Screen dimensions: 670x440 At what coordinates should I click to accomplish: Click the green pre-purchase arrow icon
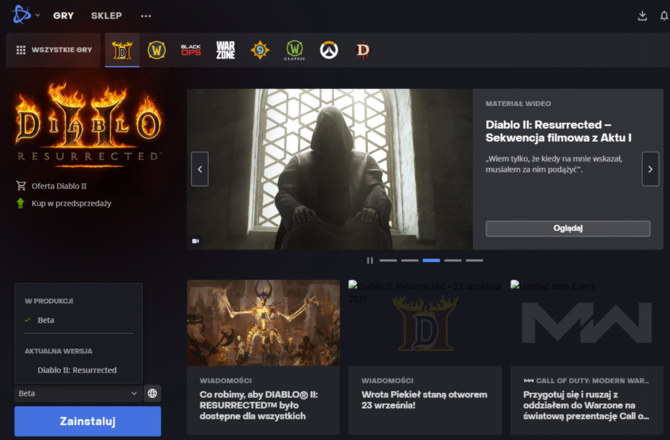coord(21,203)
